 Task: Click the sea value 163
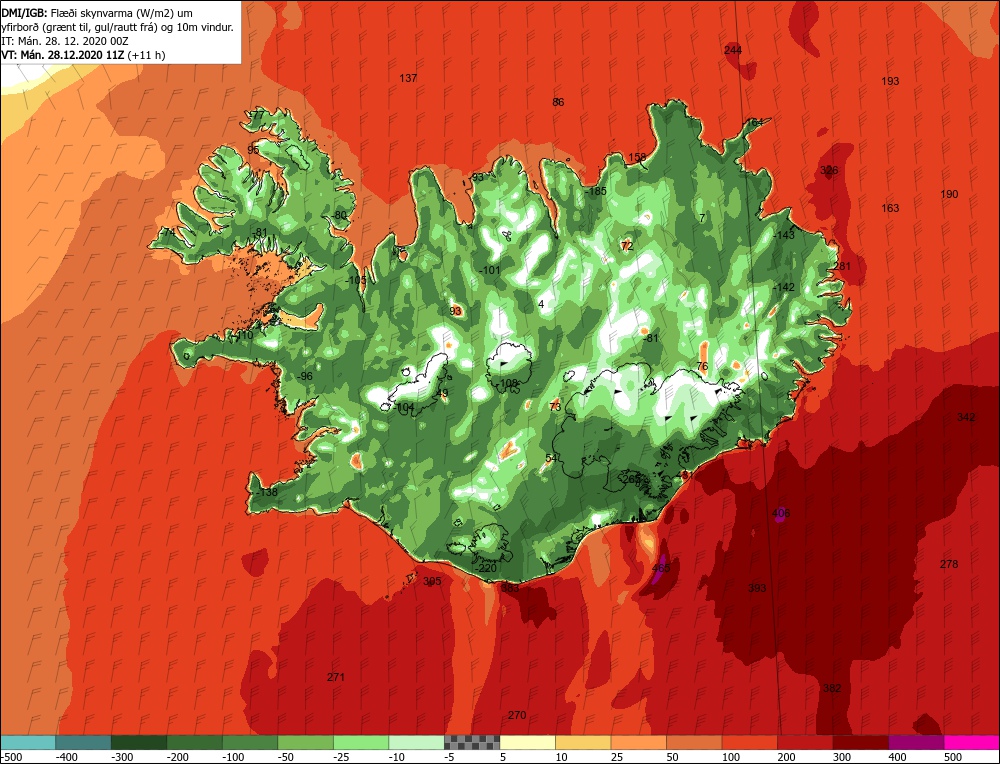(x=890, y=208)
